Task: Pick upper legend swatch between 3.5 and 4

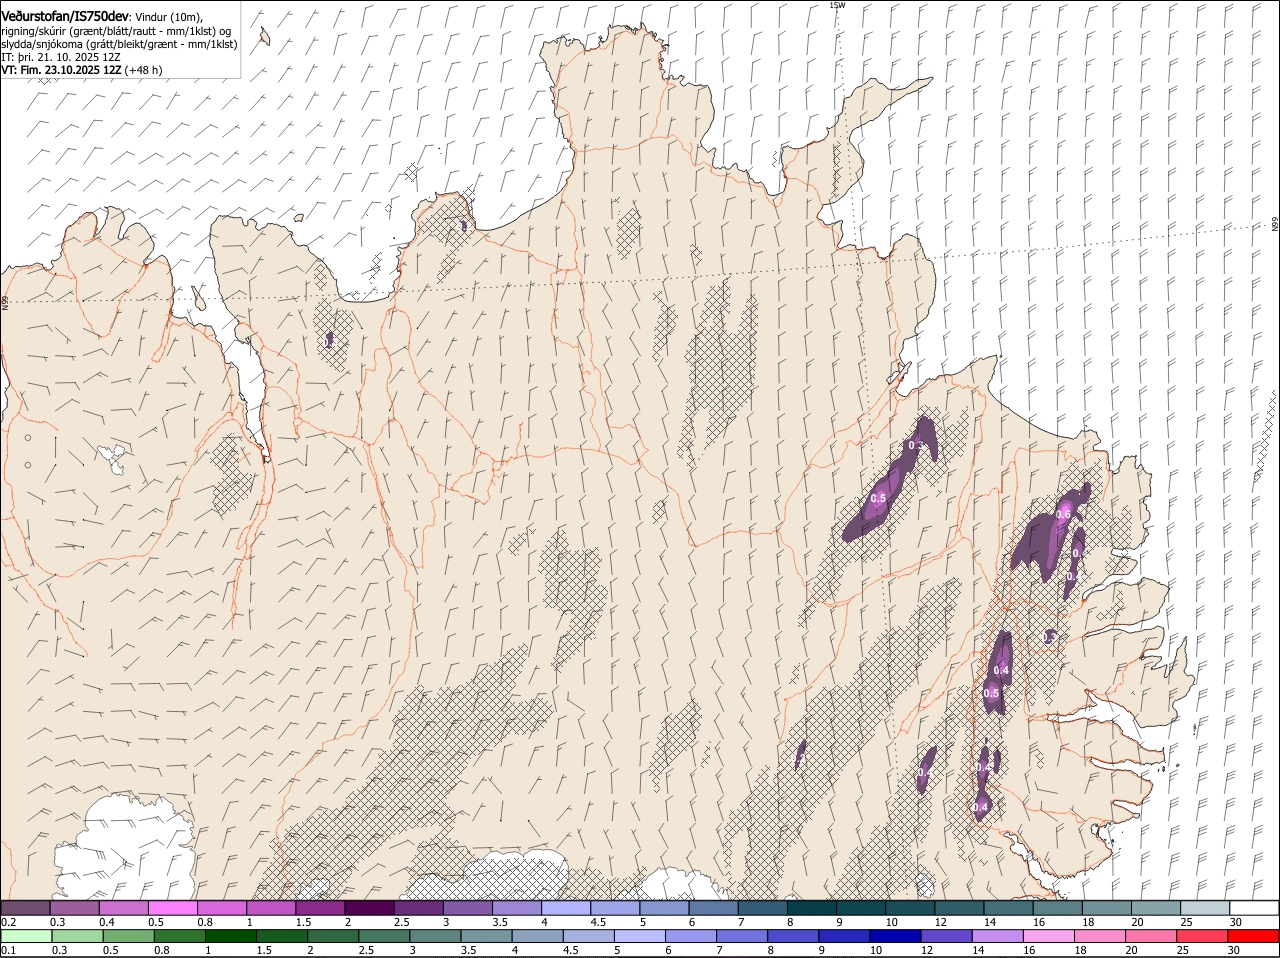Action: click(516, 908)
